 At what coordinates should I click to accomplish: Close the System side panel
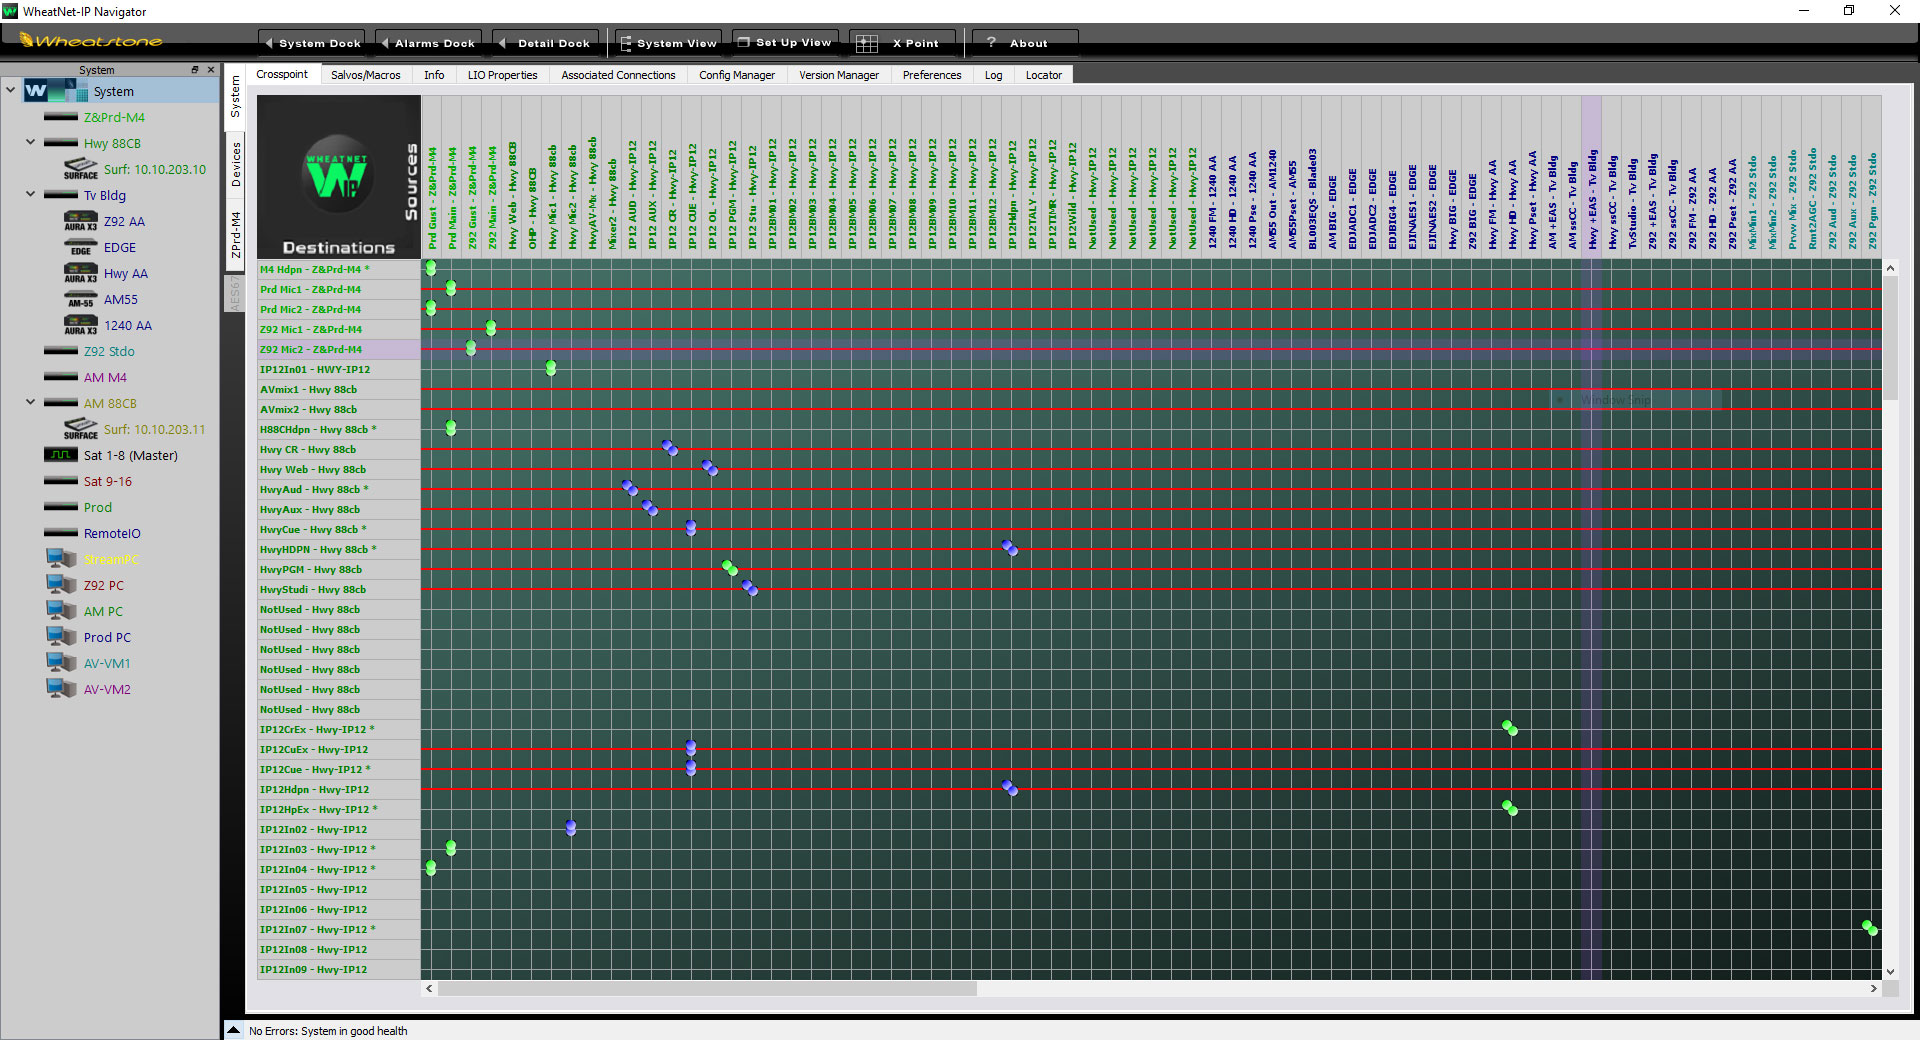(x=211, y=70)
